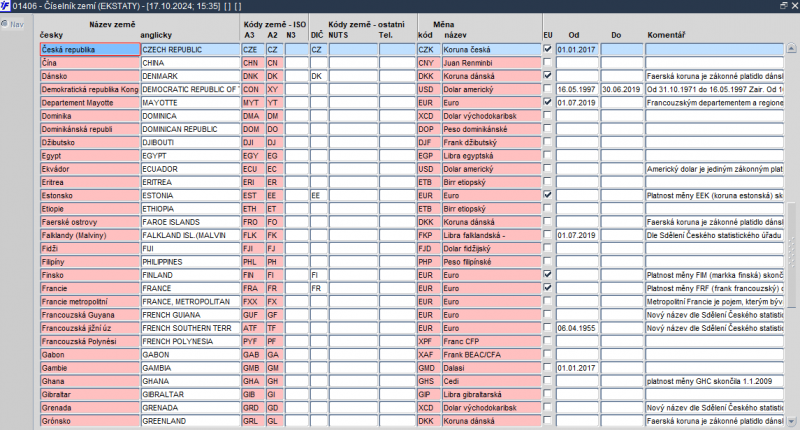Image resolution: width=800 pixels, height=430 pixels.
Task: Click the Od date field 06.04.1955
Action: pyautogui.click(x=577, y=328)
